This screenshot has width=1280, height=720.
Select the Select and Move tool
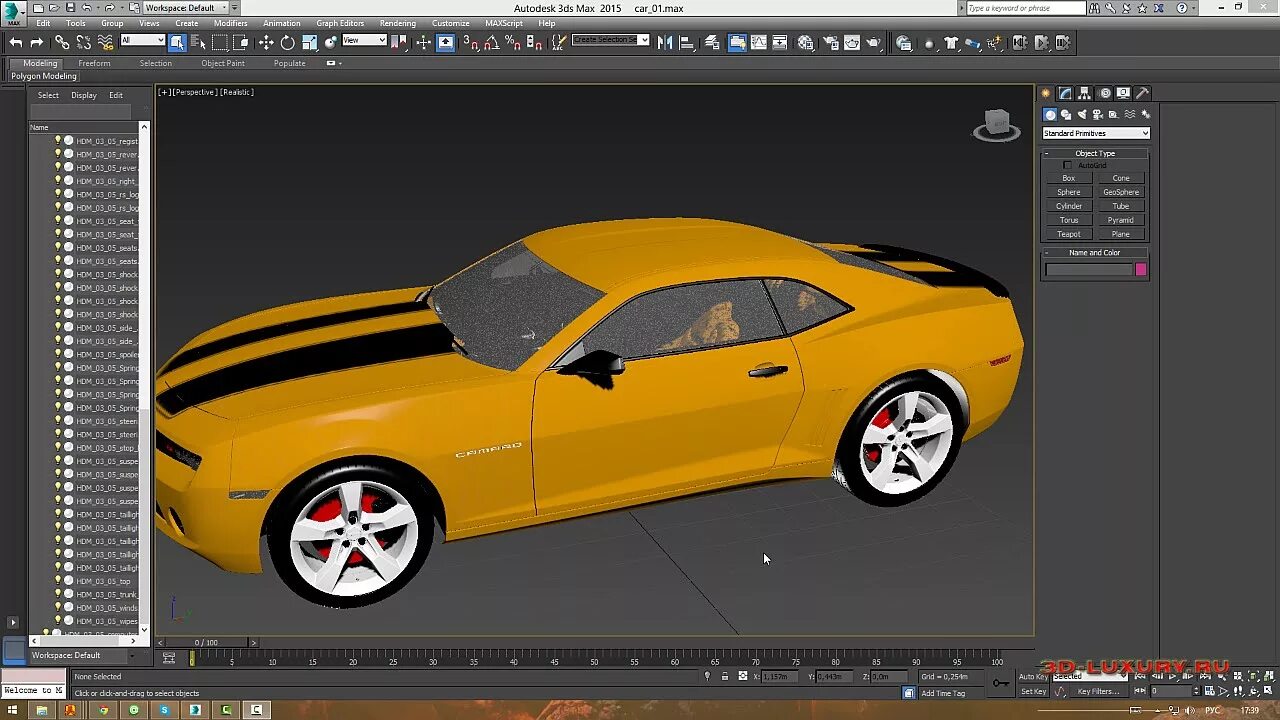(266, 42)
